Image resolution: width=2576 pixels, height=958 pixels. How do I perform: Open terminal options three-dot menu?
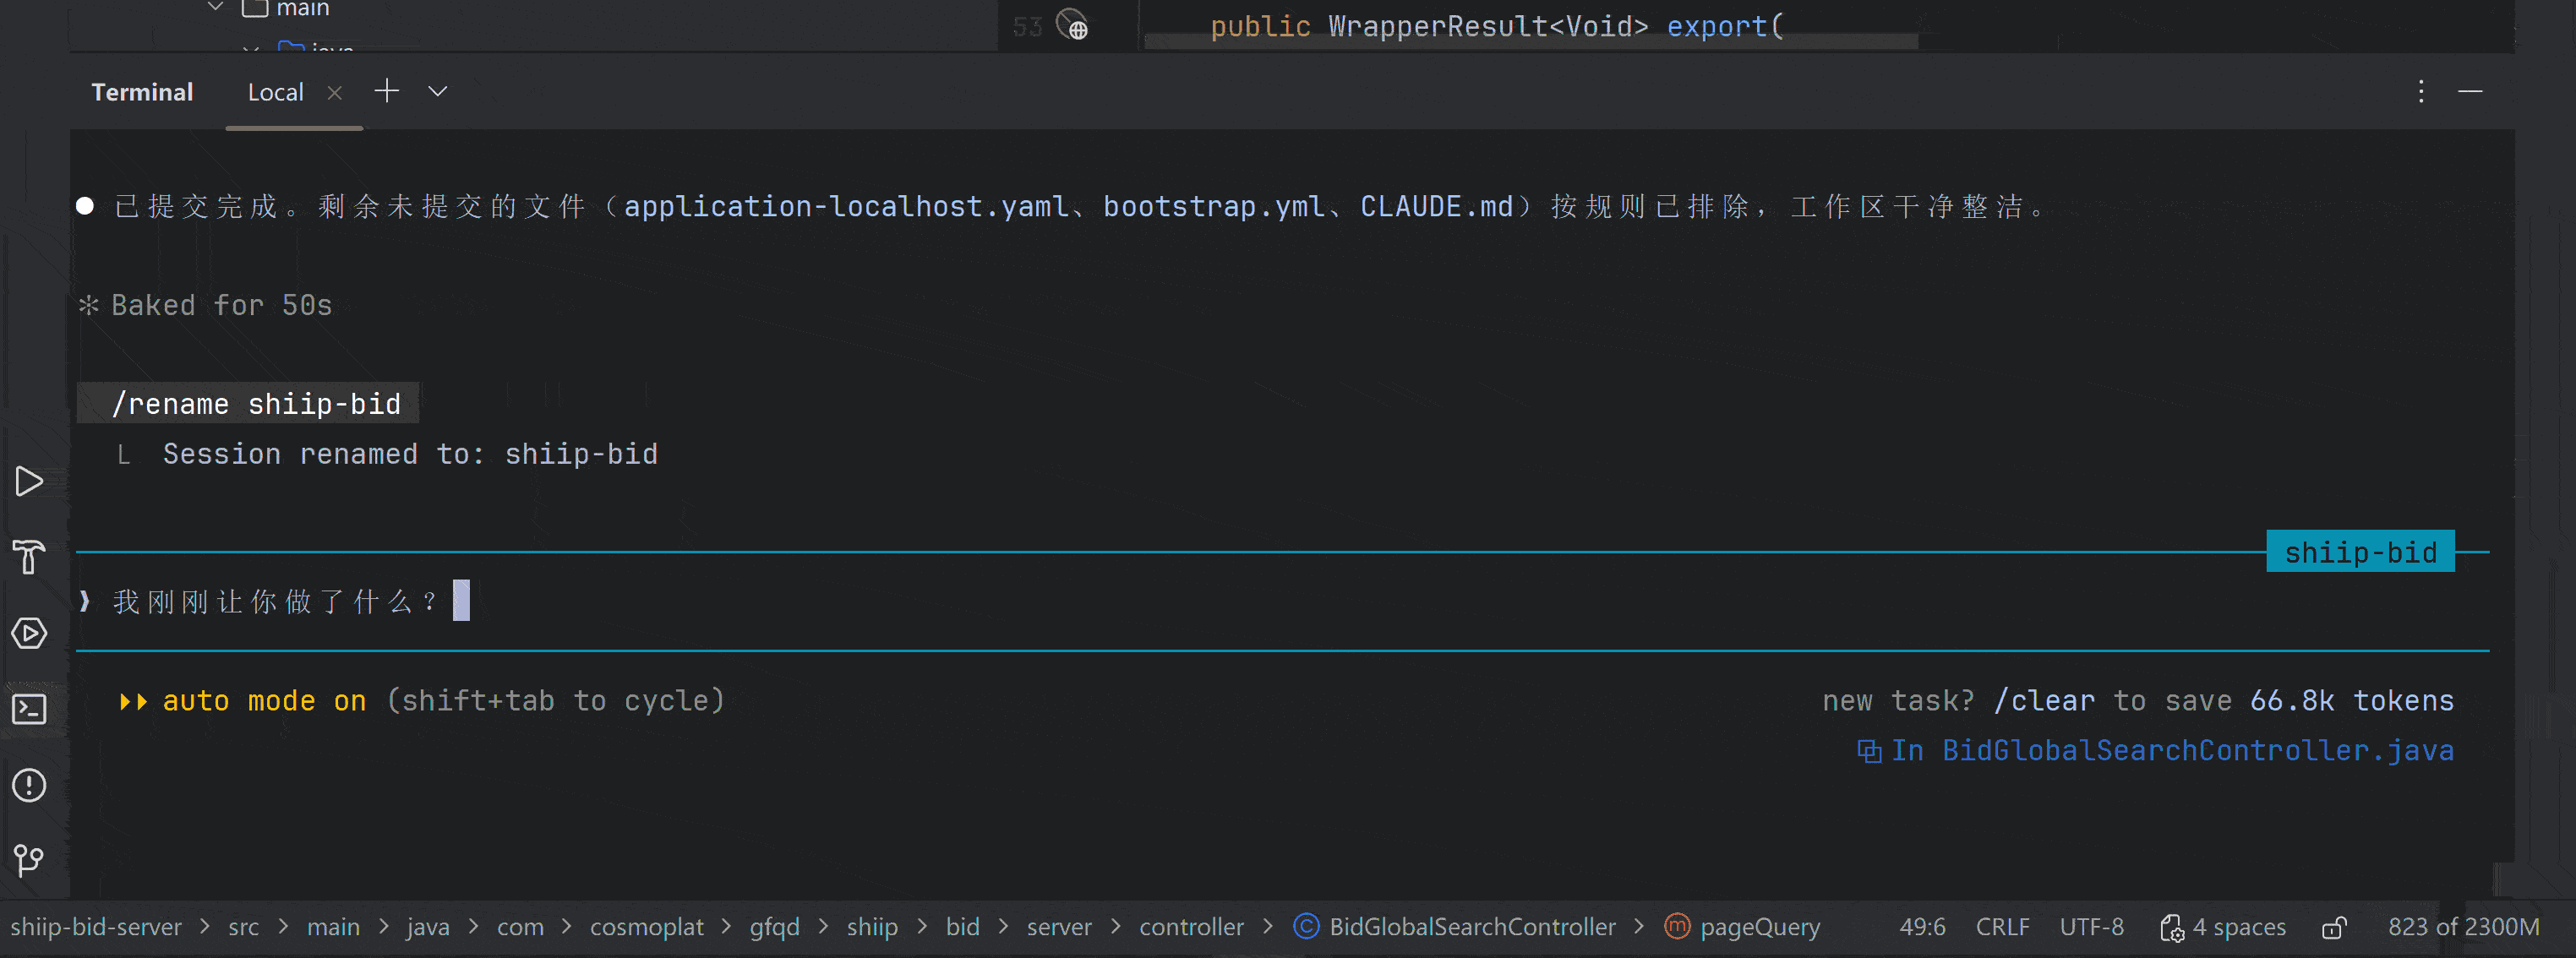coord(2420,92)
